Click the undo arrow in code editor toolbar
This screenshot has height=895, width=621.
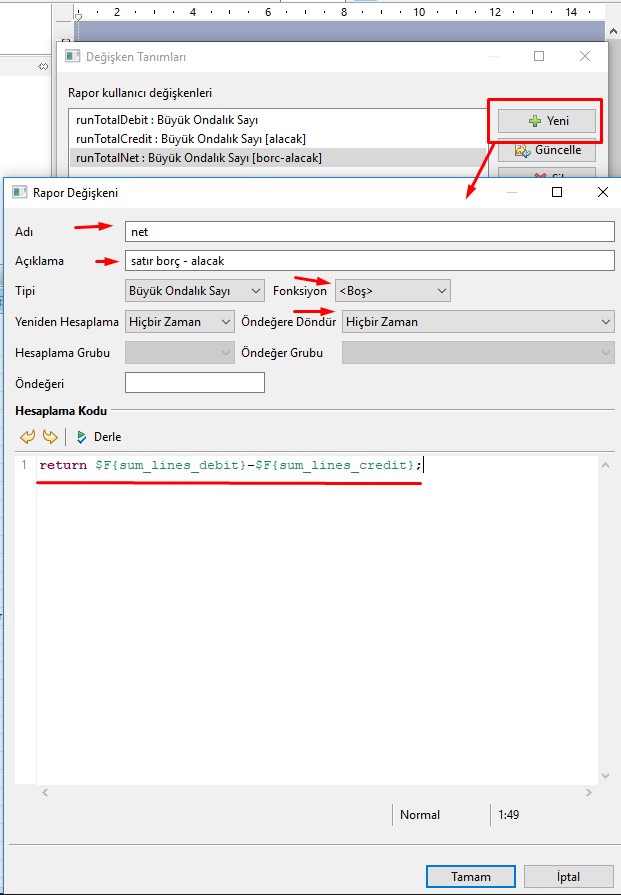tap(27, 437)
